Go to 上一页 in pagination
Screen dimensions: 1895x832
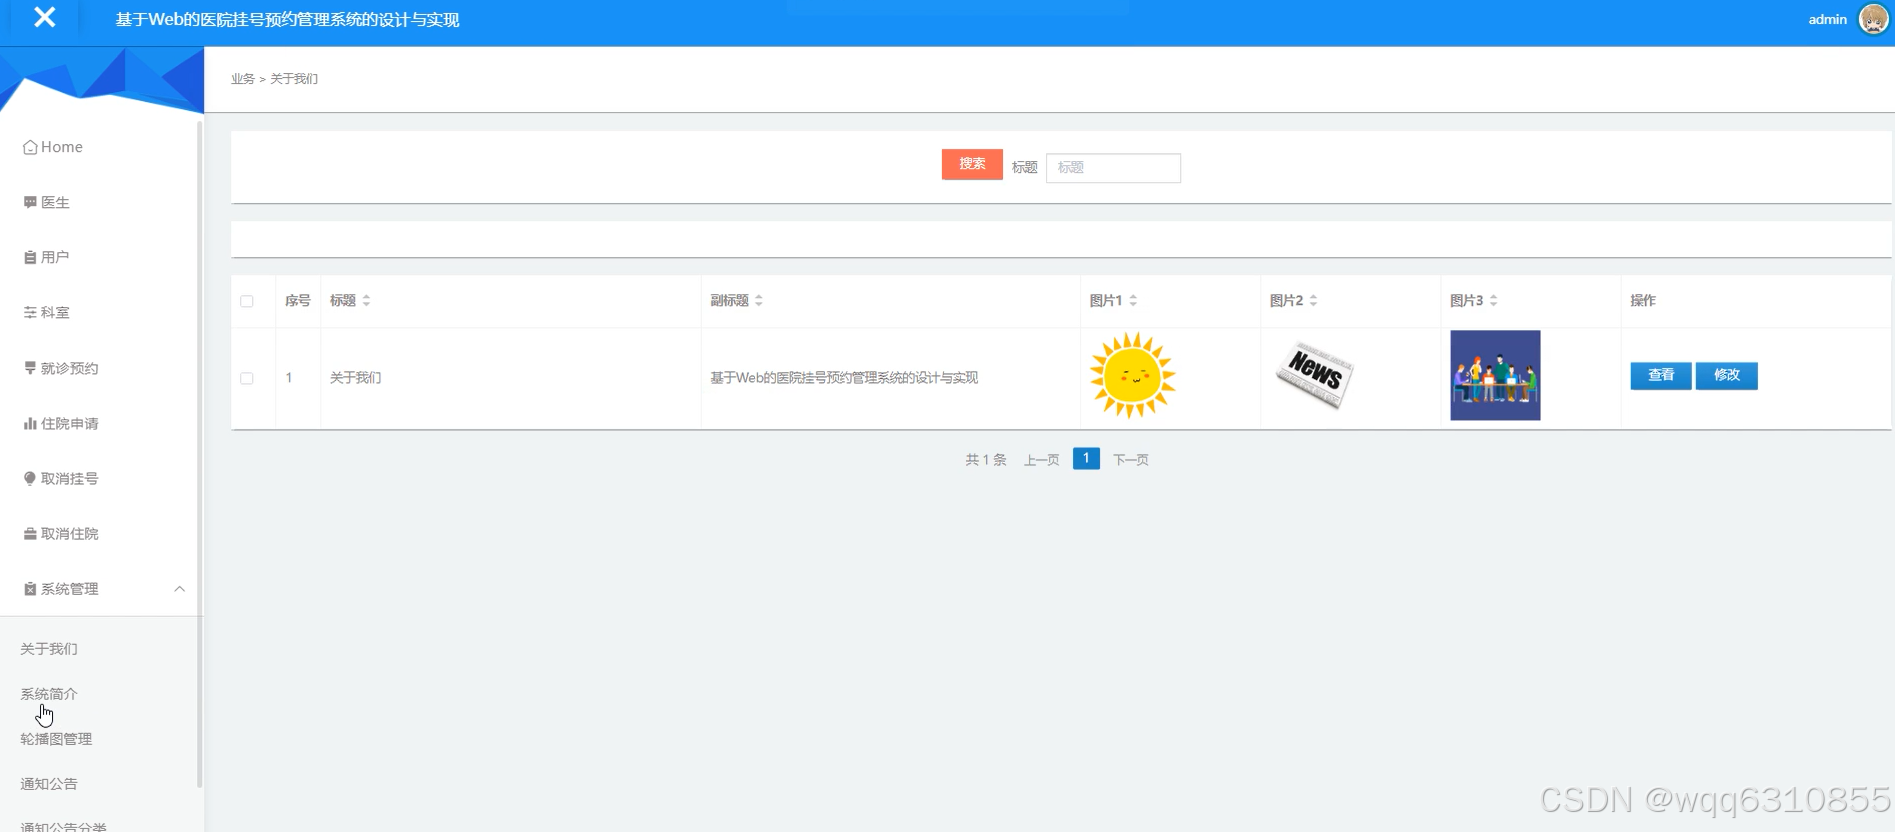pos(1041,460)
